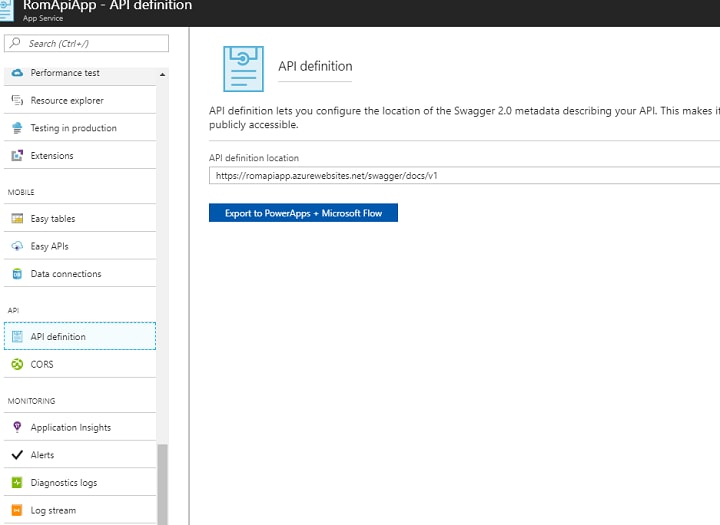The height and width of the screenshot is (525, 720).
Task: Click the API definition page title
Action: (315, 66)
